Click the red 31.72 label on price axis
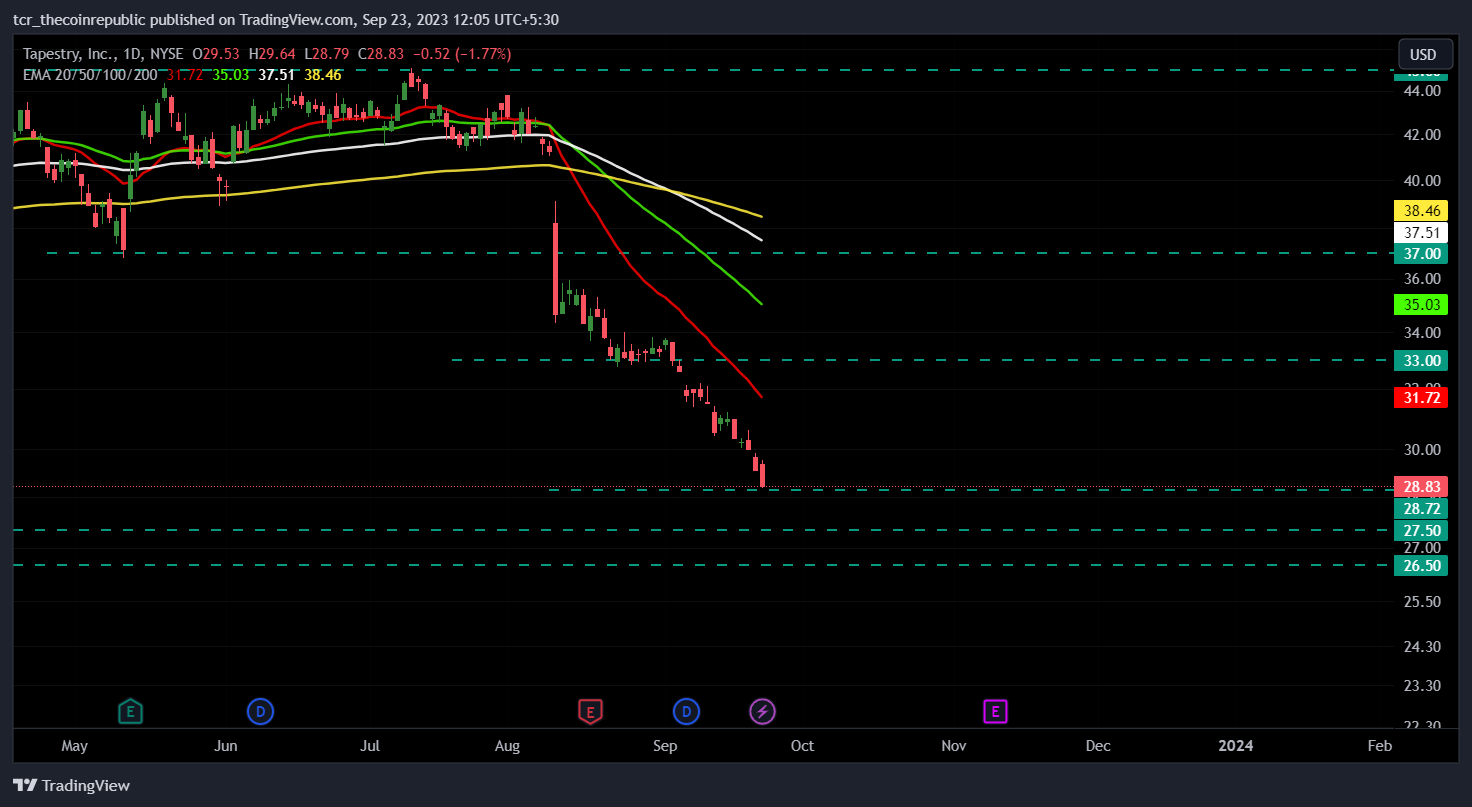This screenshot has width=1472, height=807. point(1420,397)
